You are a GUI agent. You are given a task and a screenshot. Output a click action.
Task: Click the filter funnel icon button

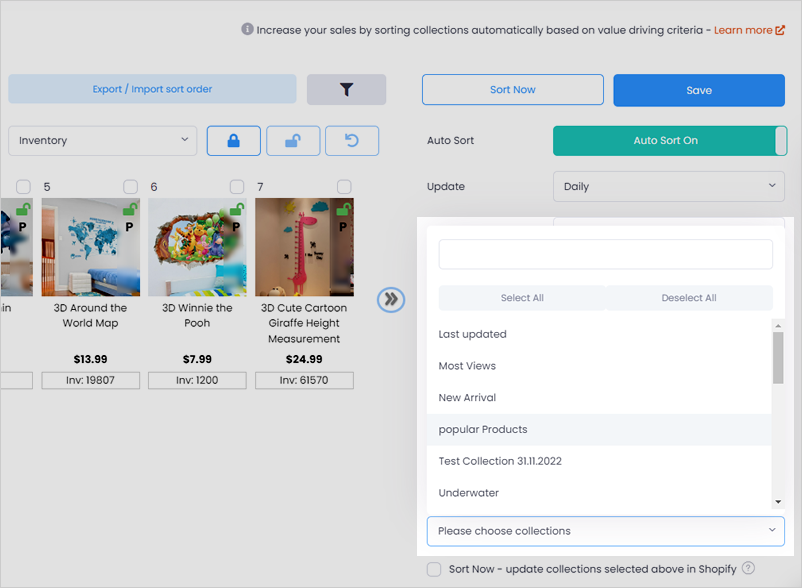[346, 89]
